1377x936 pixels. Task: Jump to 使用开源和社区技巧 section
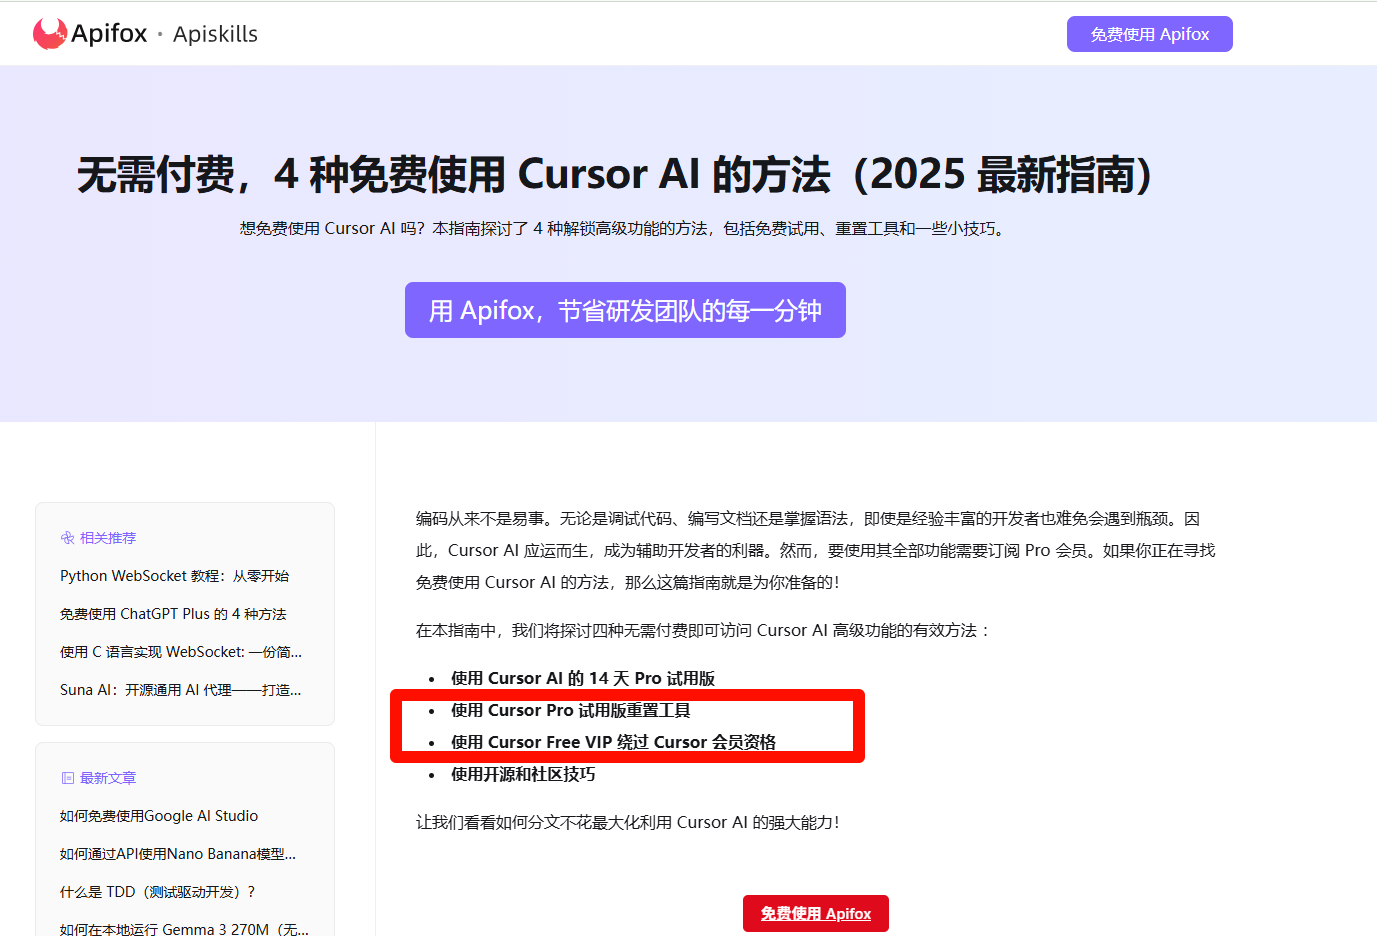click(x=522, y=774)
